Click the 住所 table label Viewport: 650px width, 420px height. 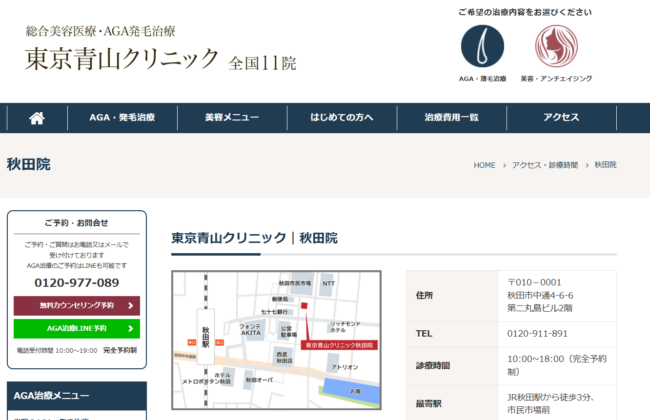tap(424, 296)
